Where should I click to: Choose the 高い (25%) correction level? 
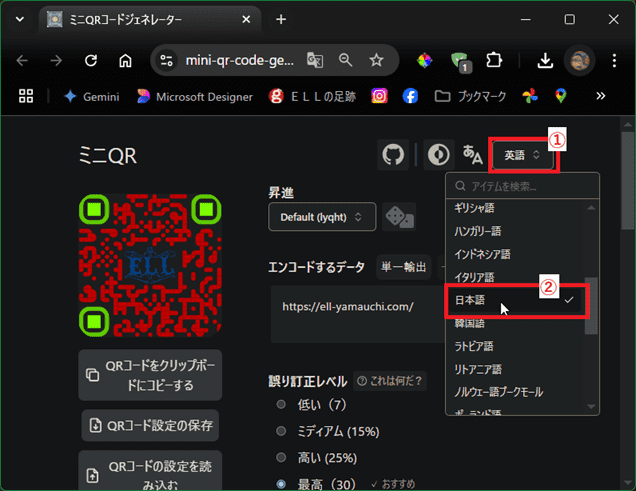pos(281,458)
